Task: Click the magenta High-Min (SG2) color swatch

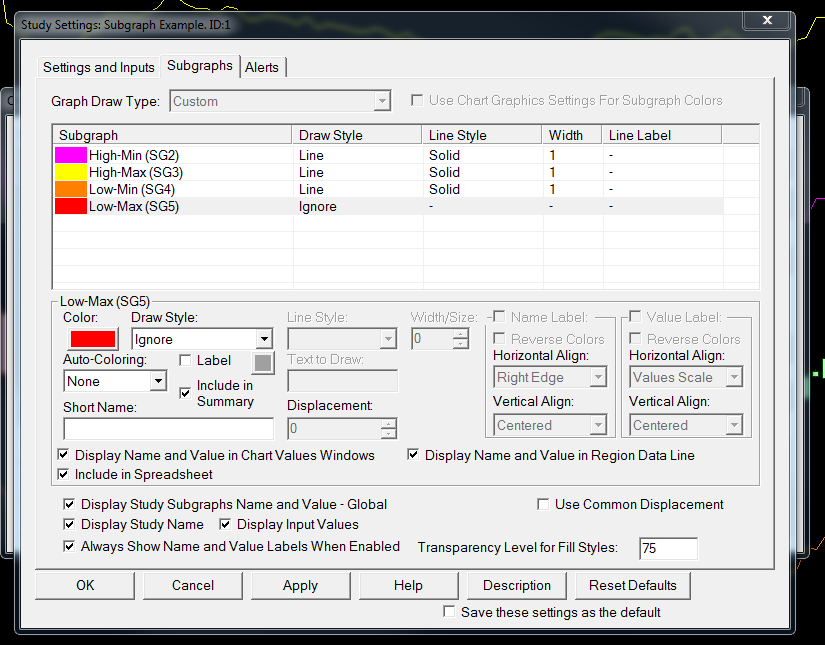Action: [71, 155]
